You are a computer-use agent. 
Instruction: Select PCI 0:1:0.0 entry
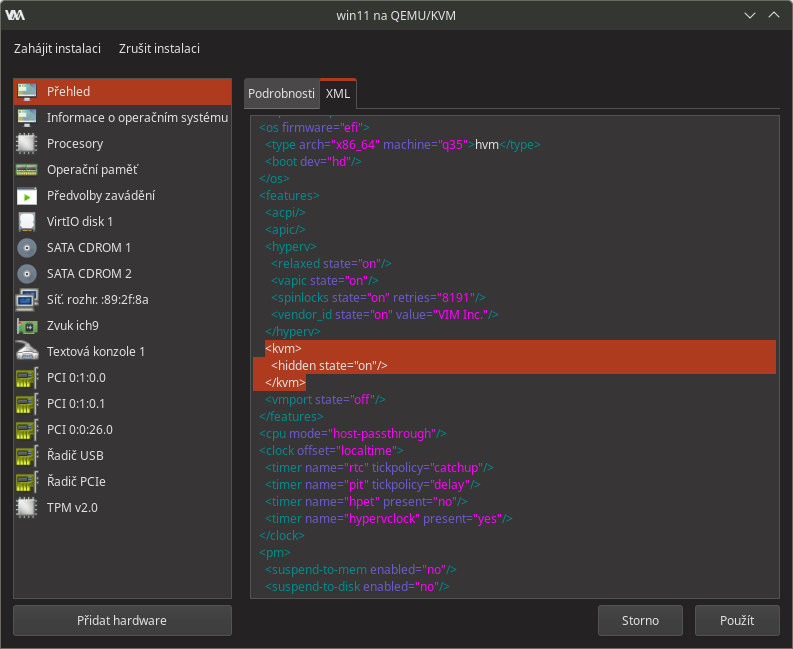122,378
